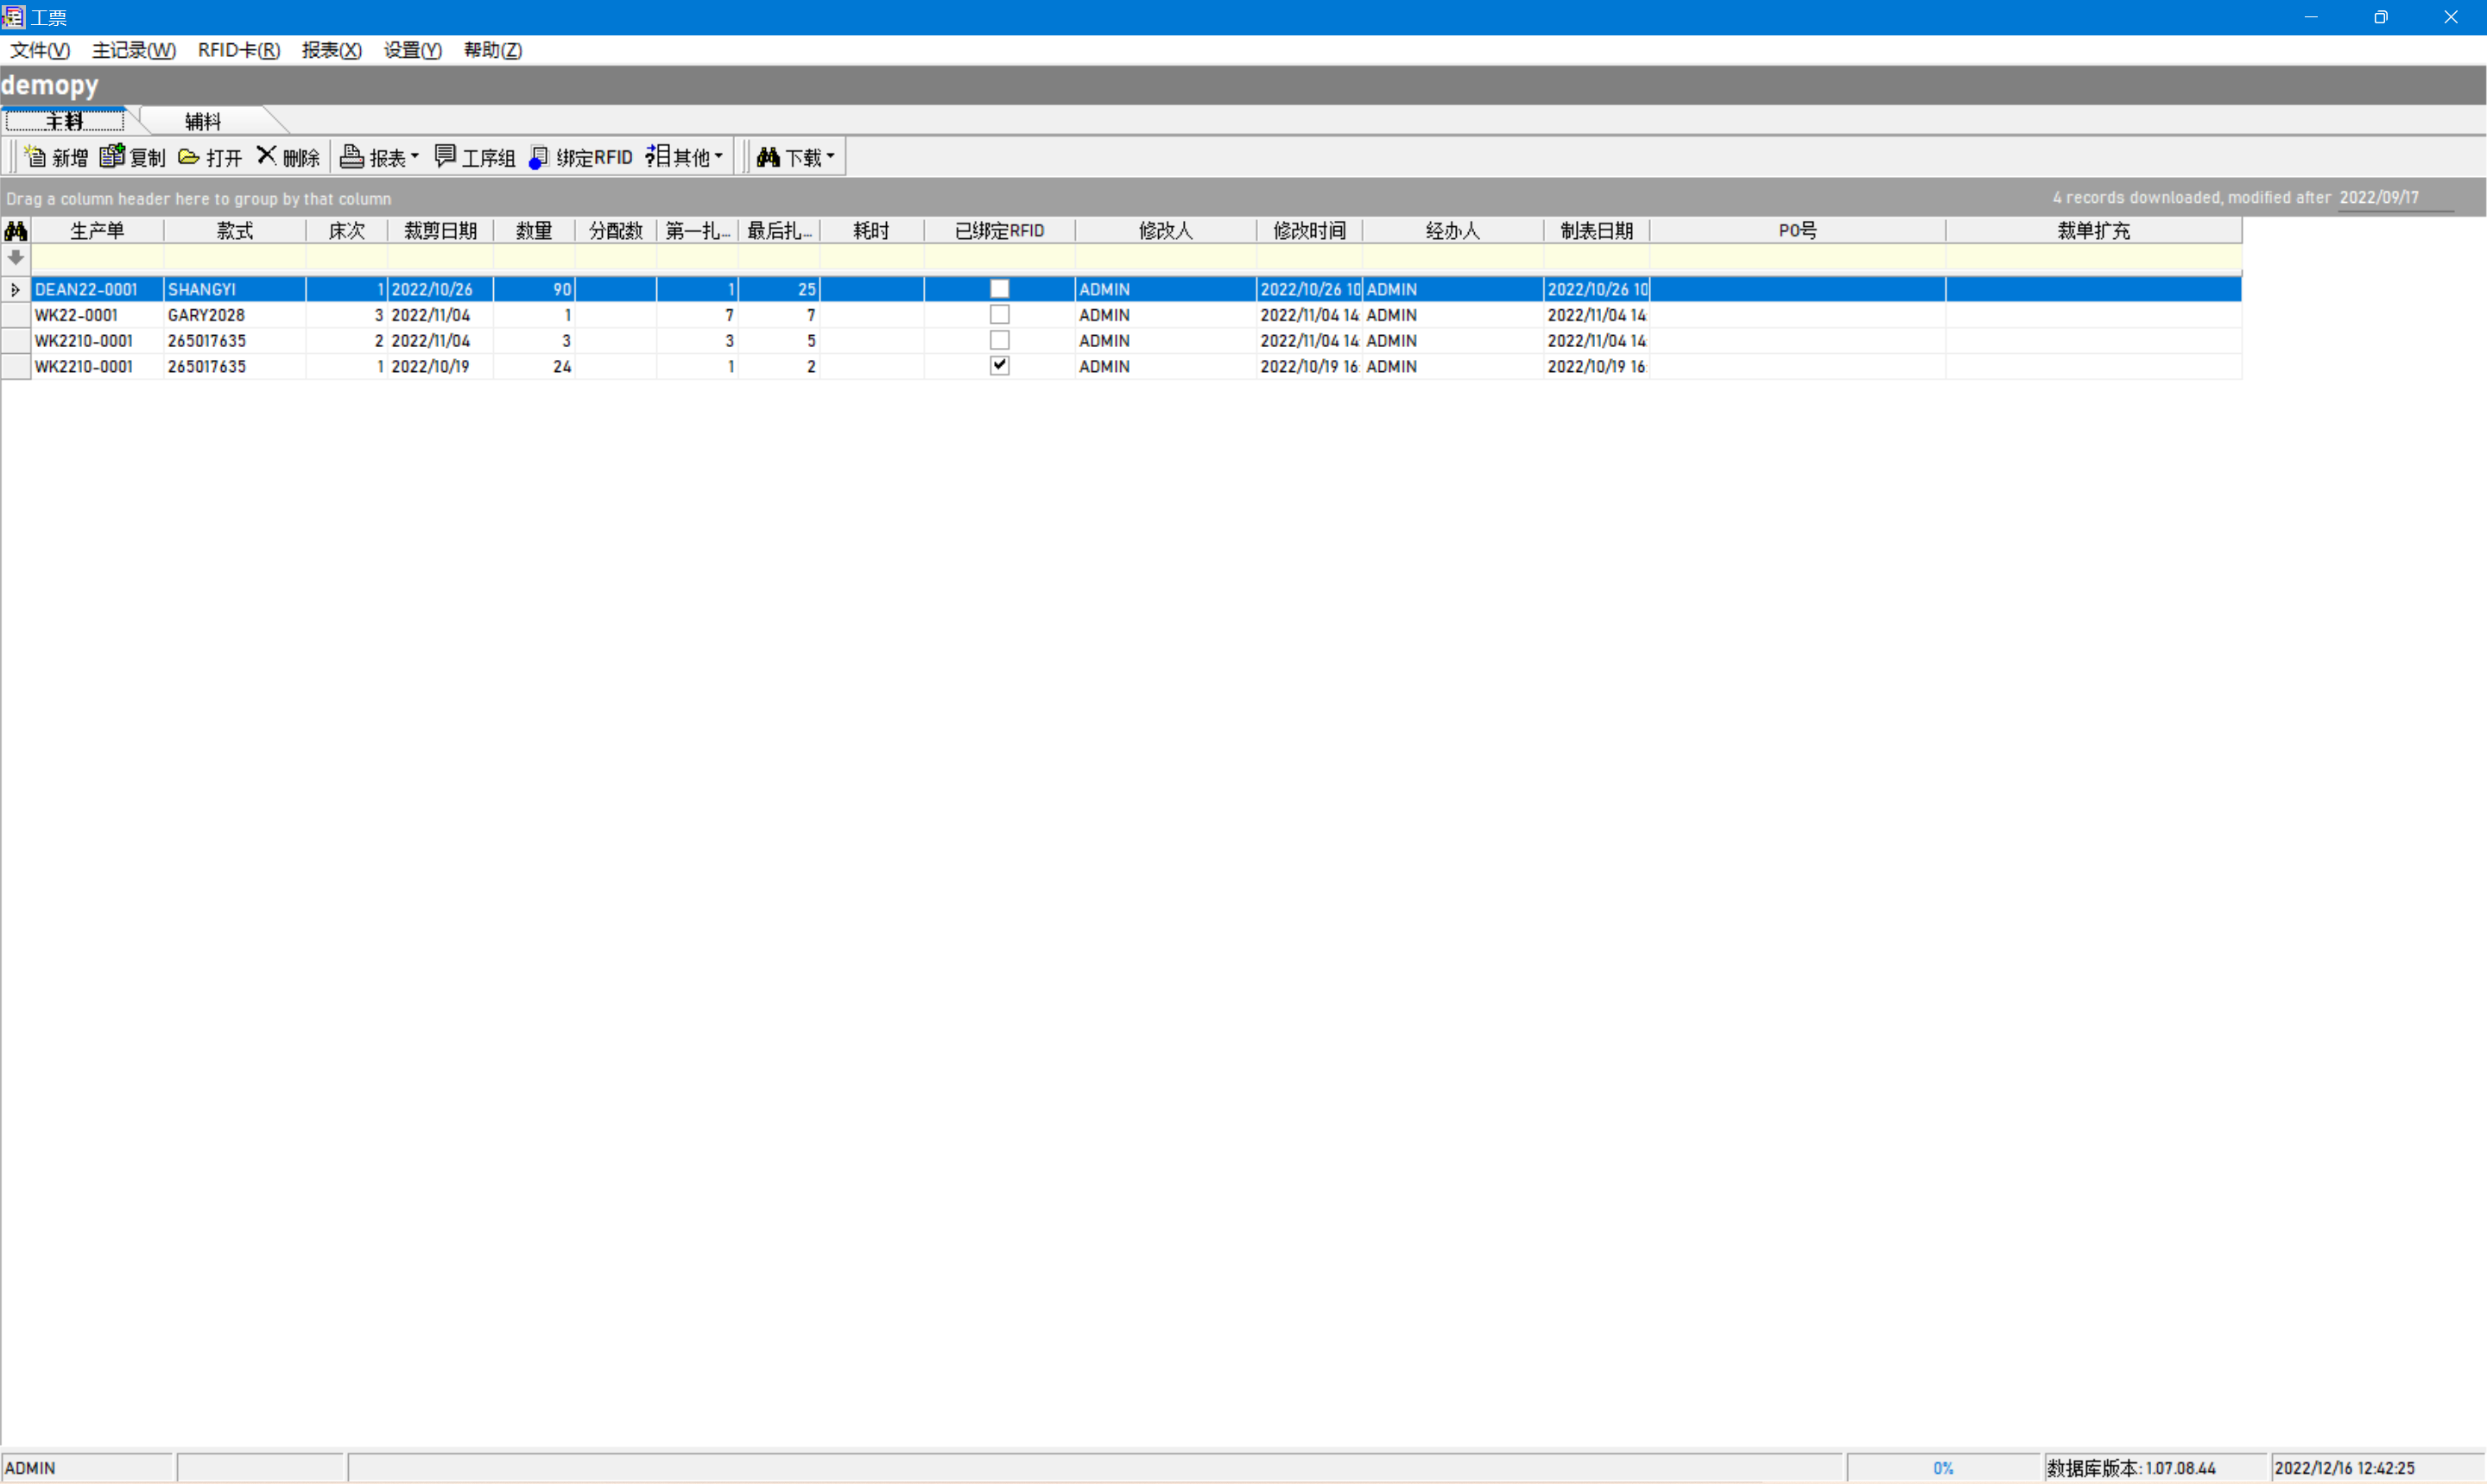Select the GARY2028 style cell
Viewport: 2487px width, 1484px height.
coord(235,315)
